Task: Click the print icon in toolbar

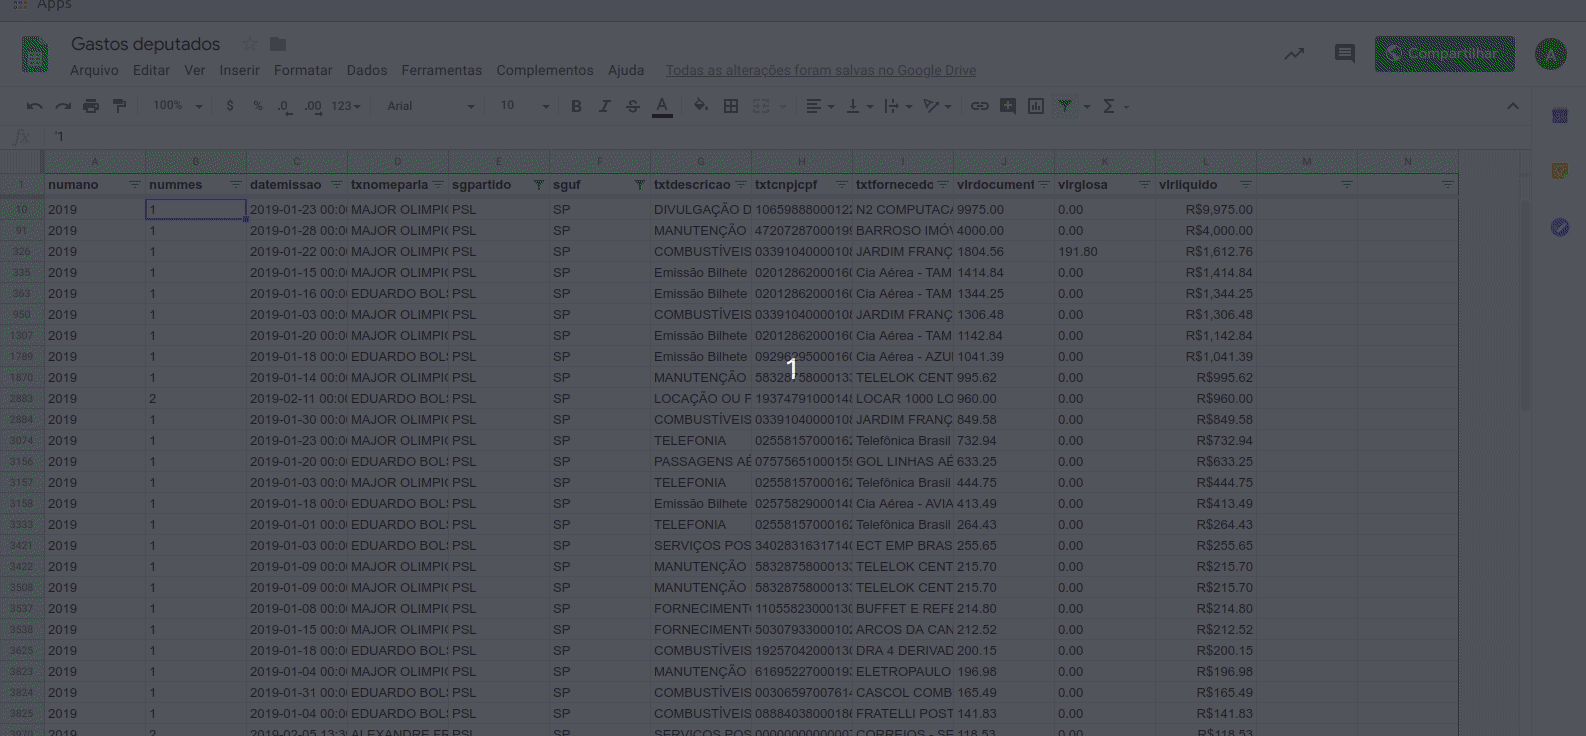Action: (91, 106)
